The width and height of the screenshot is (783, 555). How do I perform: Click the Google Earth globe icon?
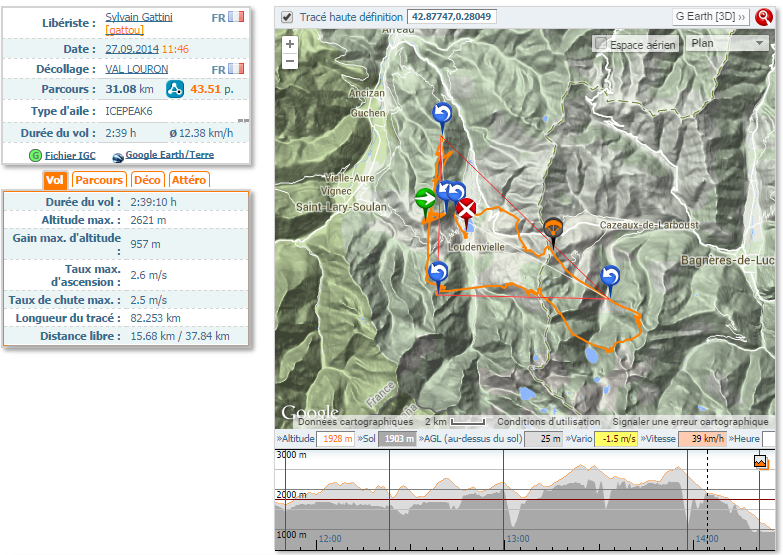[118, 157]
